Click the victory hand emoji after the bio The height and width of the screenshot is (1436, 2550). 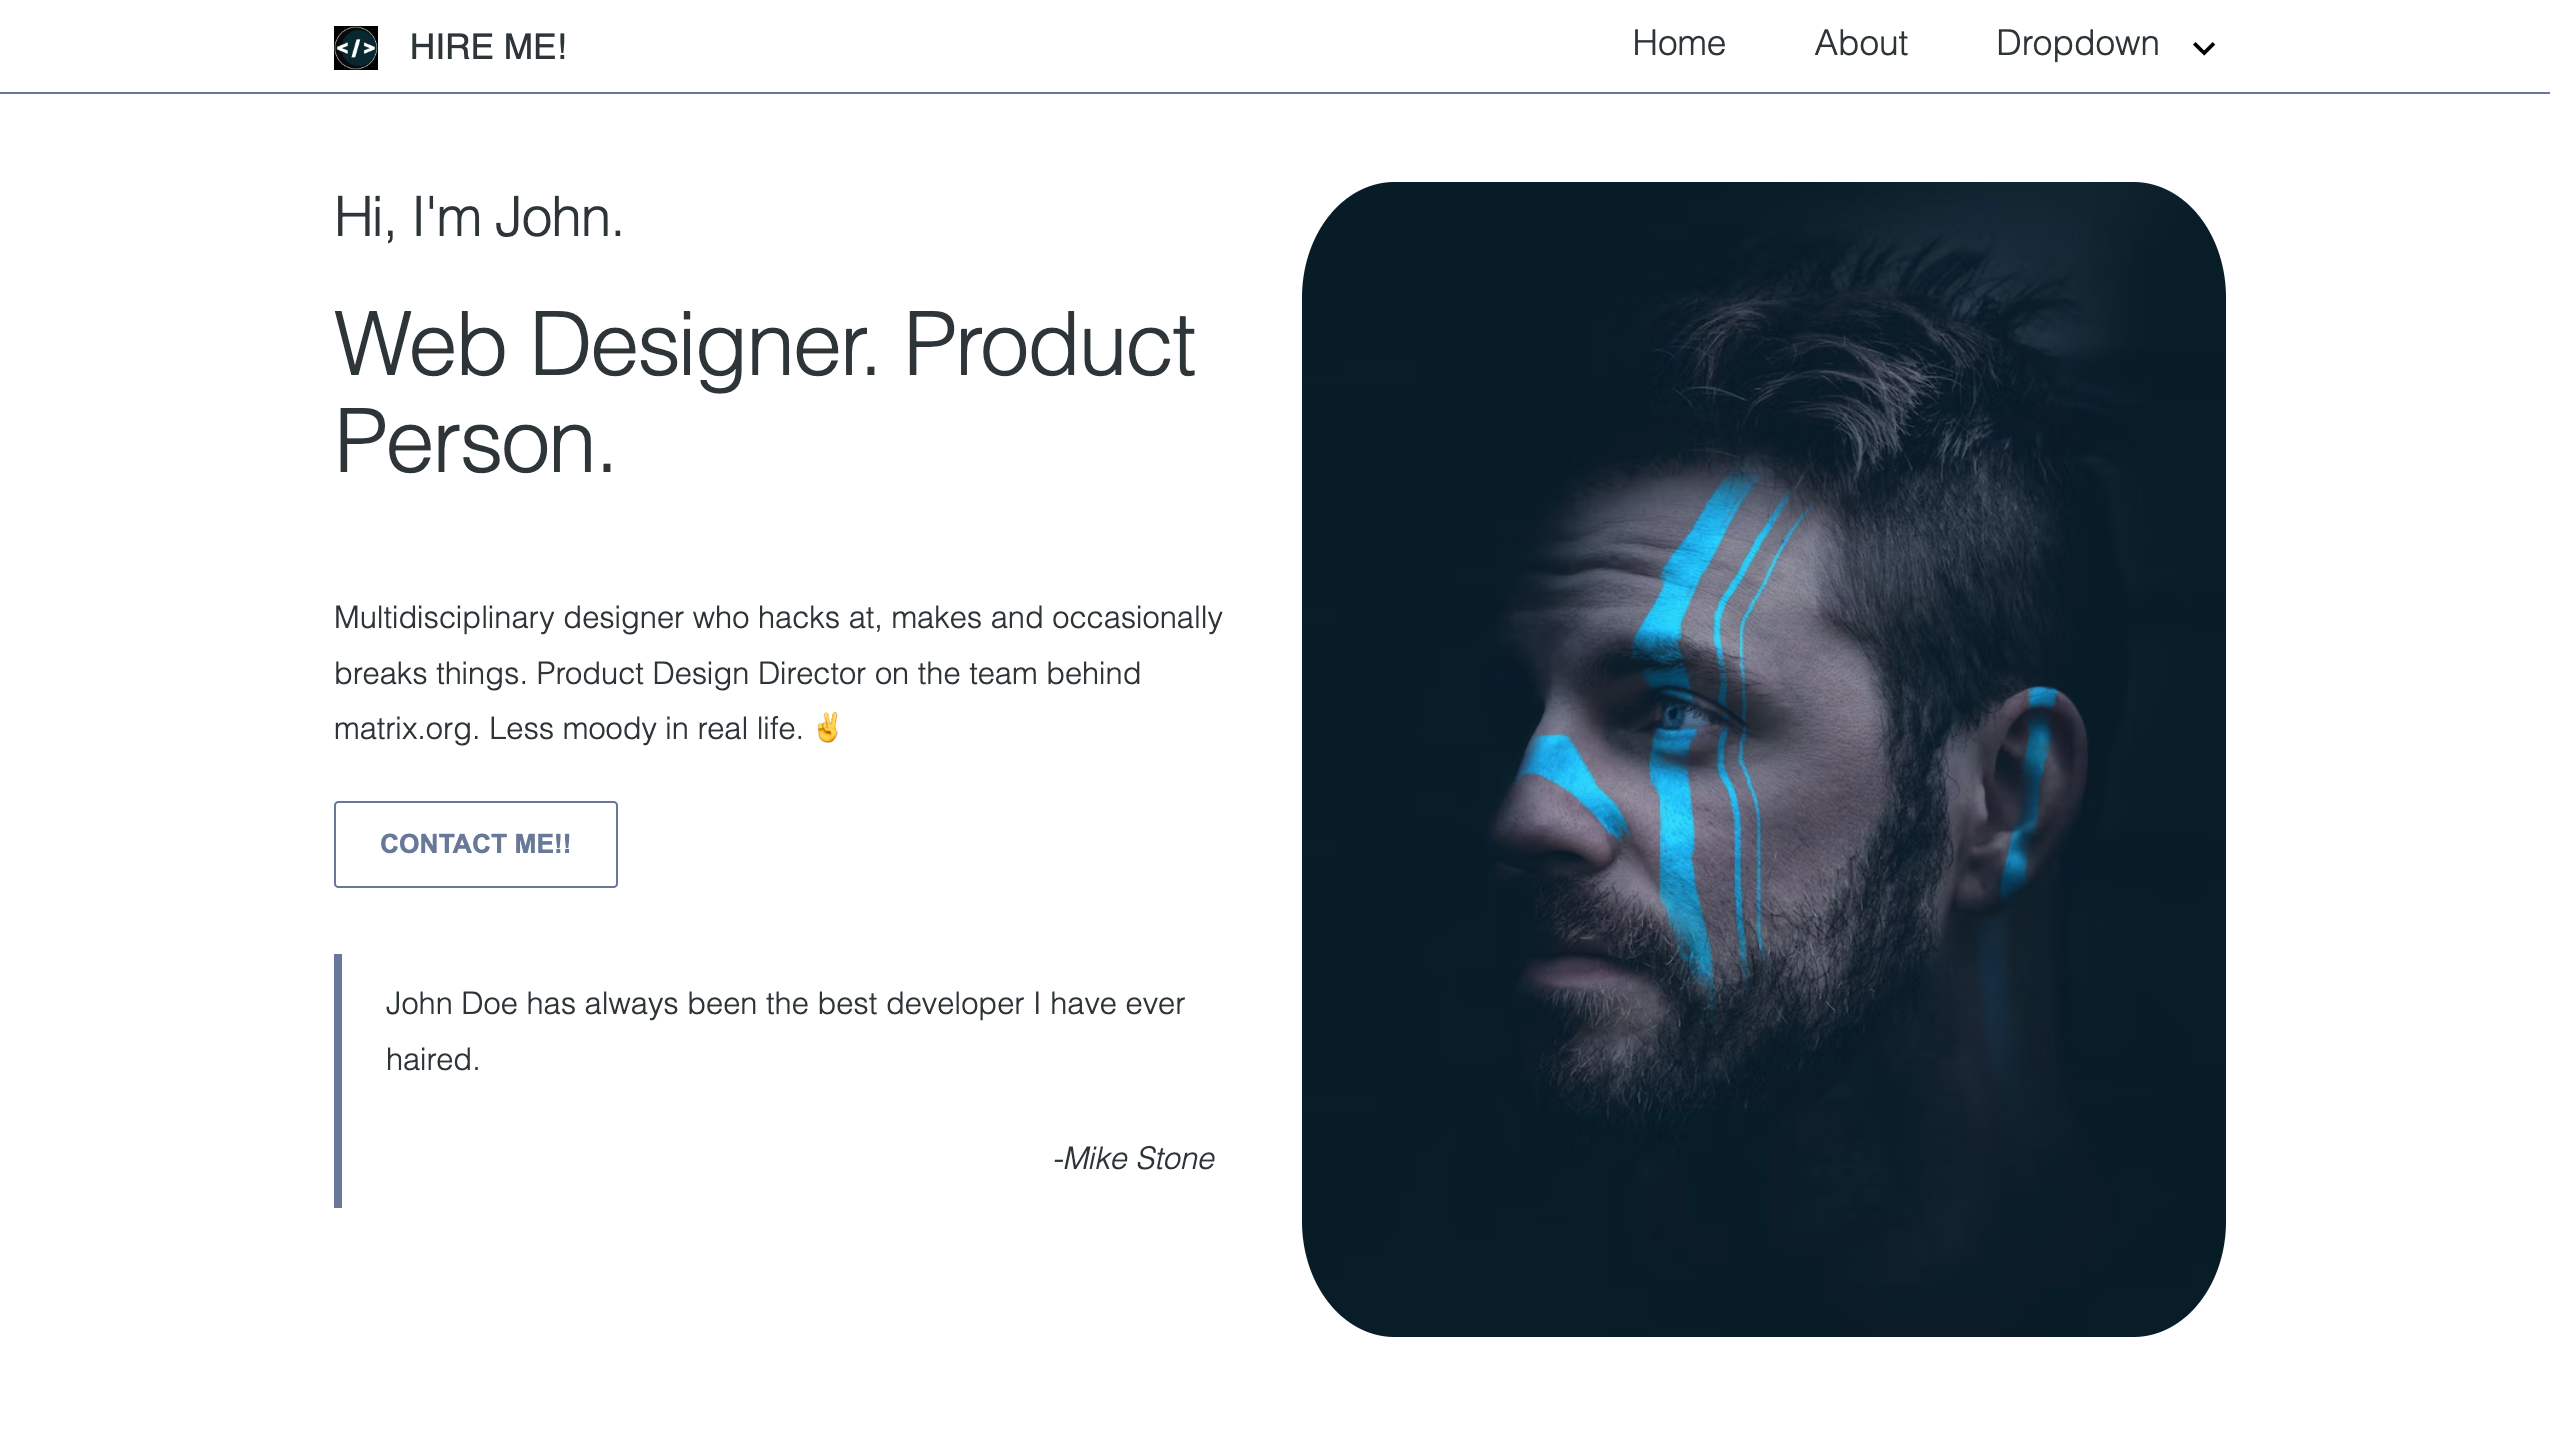828,727
